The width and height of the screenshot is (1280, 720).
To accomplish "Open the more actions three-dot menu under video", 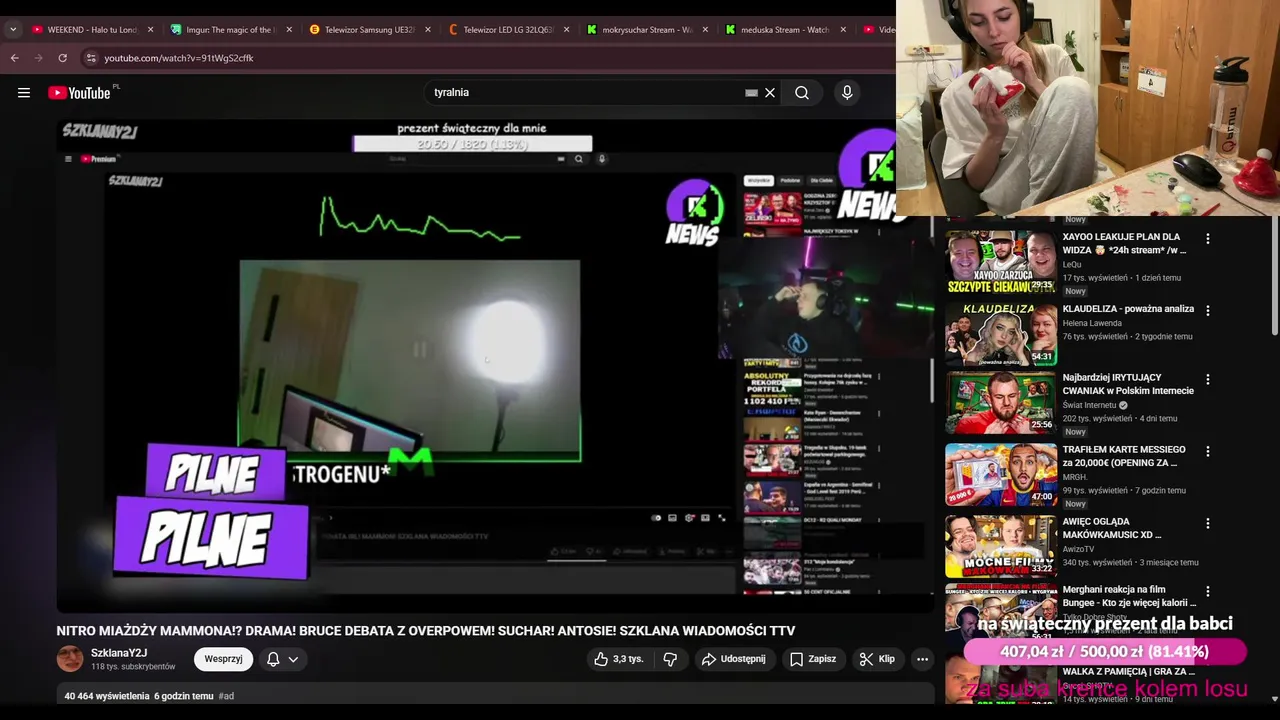I will [922, 659].
